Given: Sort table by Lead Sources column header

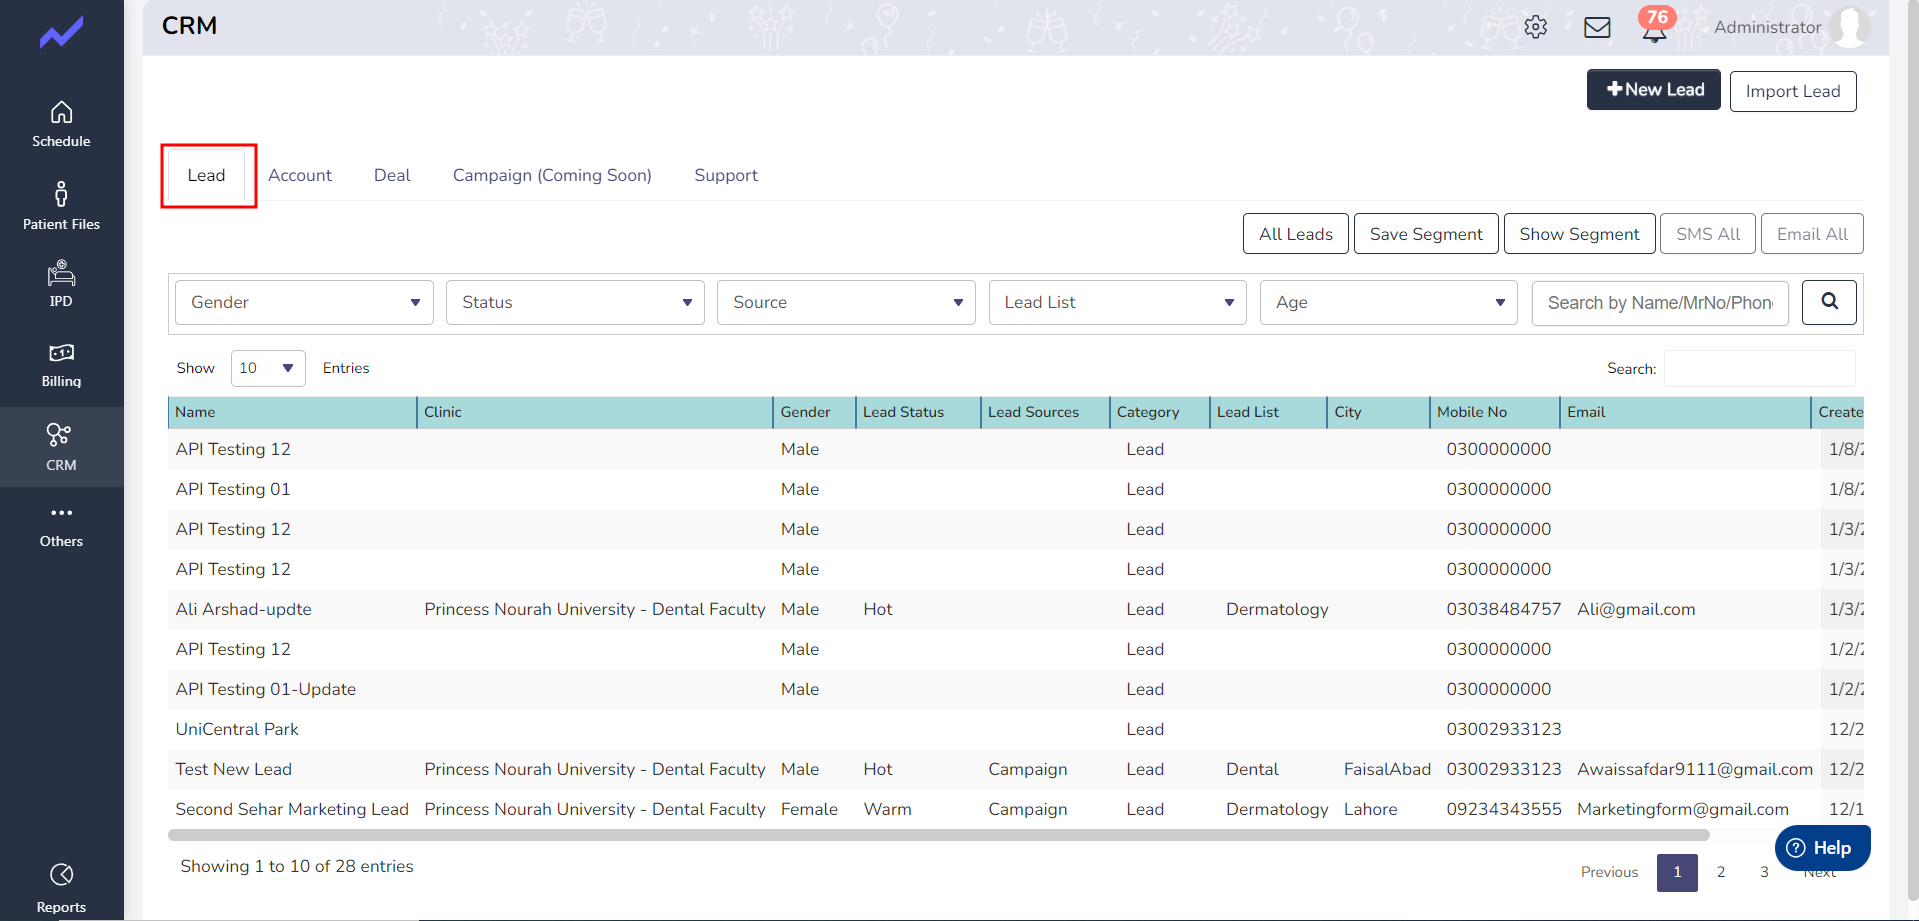Looking at the screenshot, I should (1045, 412).
